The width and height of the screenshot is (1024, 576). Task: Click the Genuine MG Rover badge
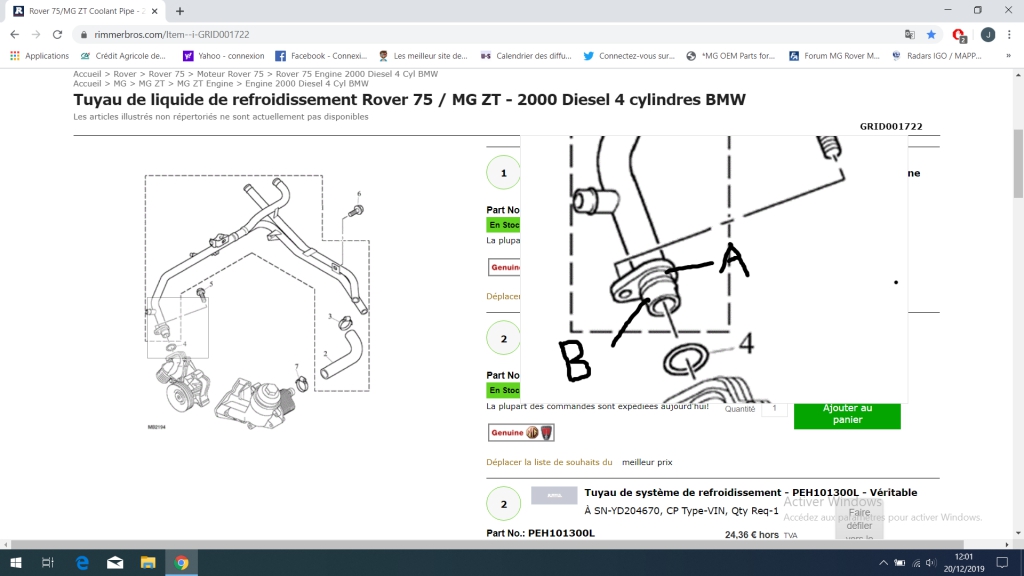point(521,432)
